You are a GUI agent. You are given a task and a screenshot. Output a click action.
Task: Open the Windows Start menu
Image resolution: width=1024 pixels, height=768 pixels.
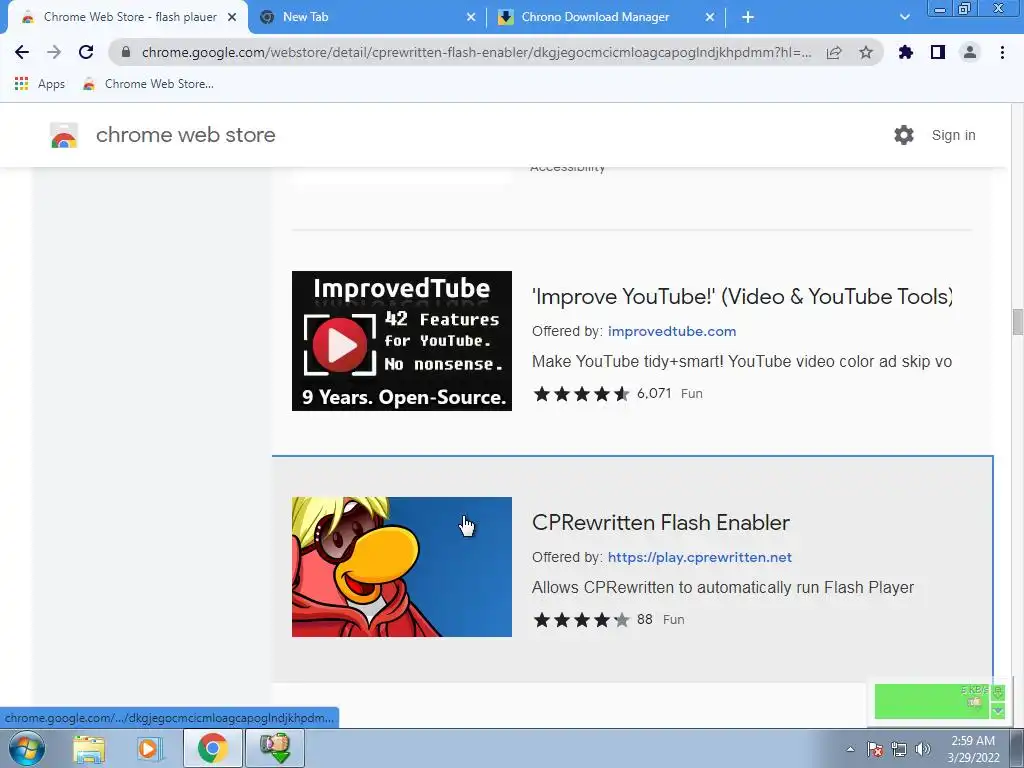27,748
